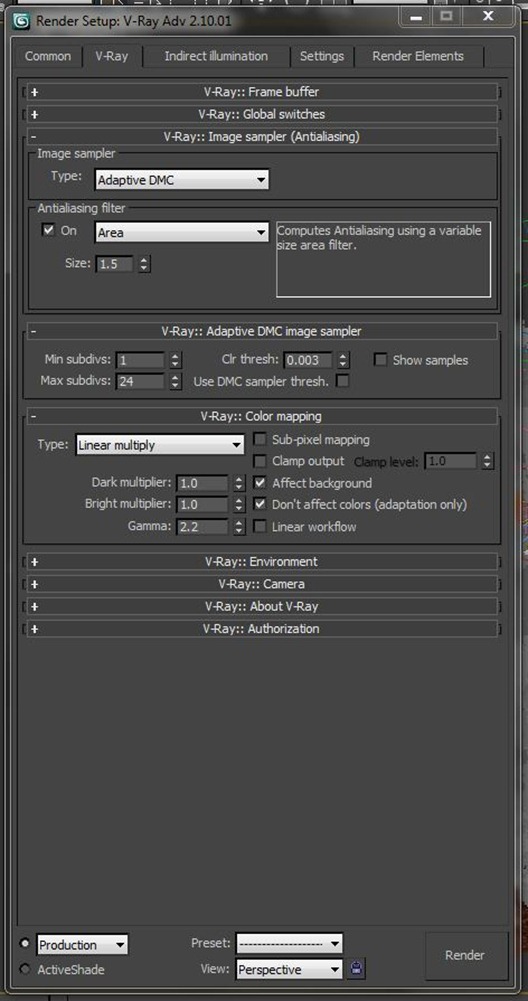Adjust the Gamma value spinner
Image resolution: width=528 pixels, height=1001 pixels.
(239, 527)
